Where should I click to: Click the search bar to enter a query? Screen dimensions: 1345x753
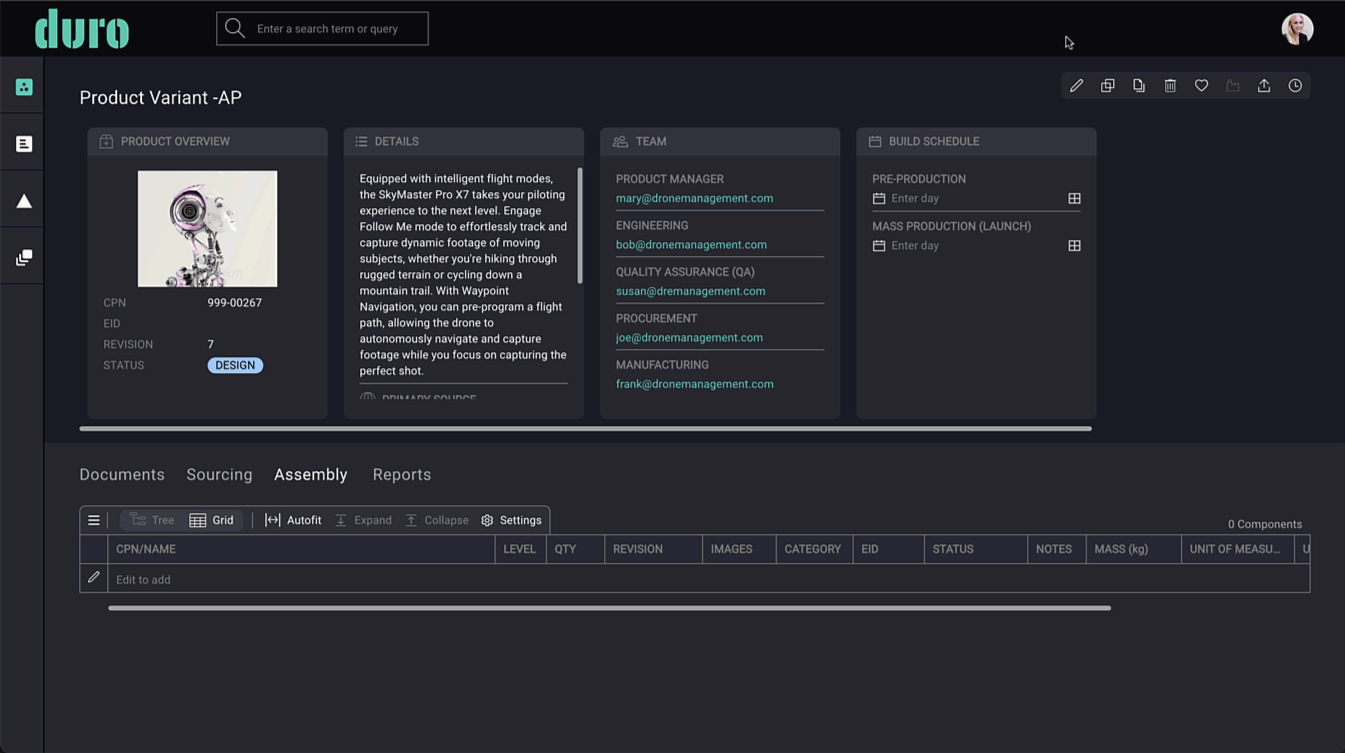322,28
